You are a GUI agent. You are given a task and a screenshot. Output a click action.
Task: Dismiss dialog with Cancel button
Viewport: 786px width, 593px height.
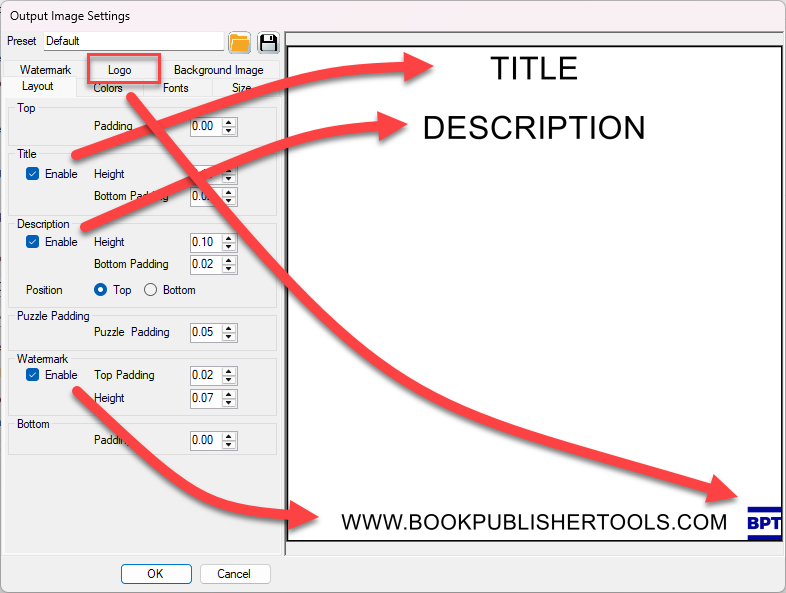(x=235, y=574)
